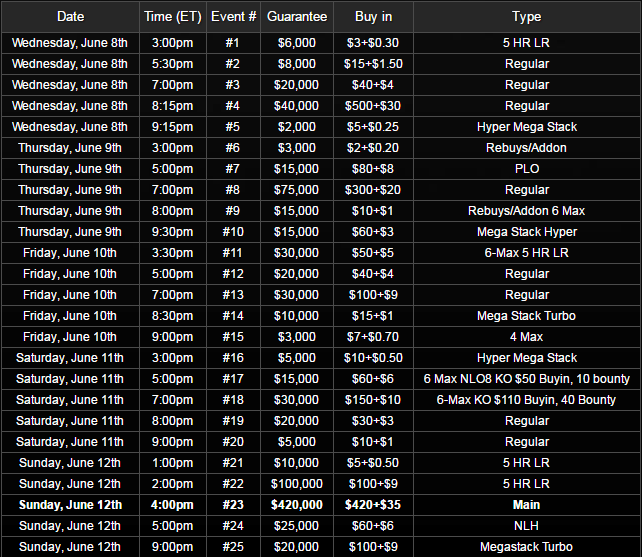Click the Time (ET) column header

(173, 16)
